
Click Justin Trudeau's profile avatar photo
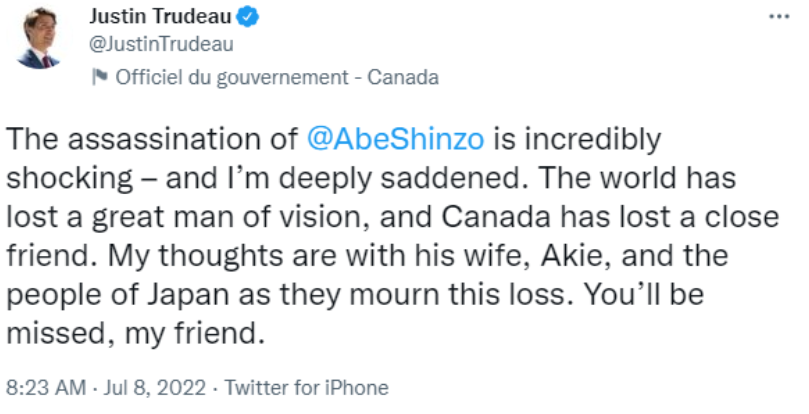(x=38, y=37)
